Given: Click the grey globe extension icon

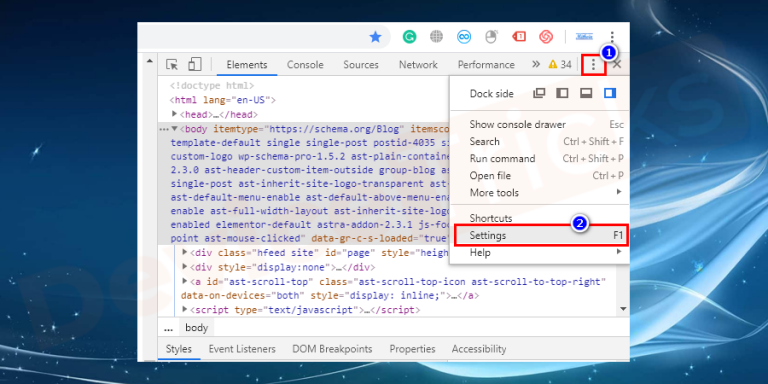Looking at the screenshot, I should 436,36.
